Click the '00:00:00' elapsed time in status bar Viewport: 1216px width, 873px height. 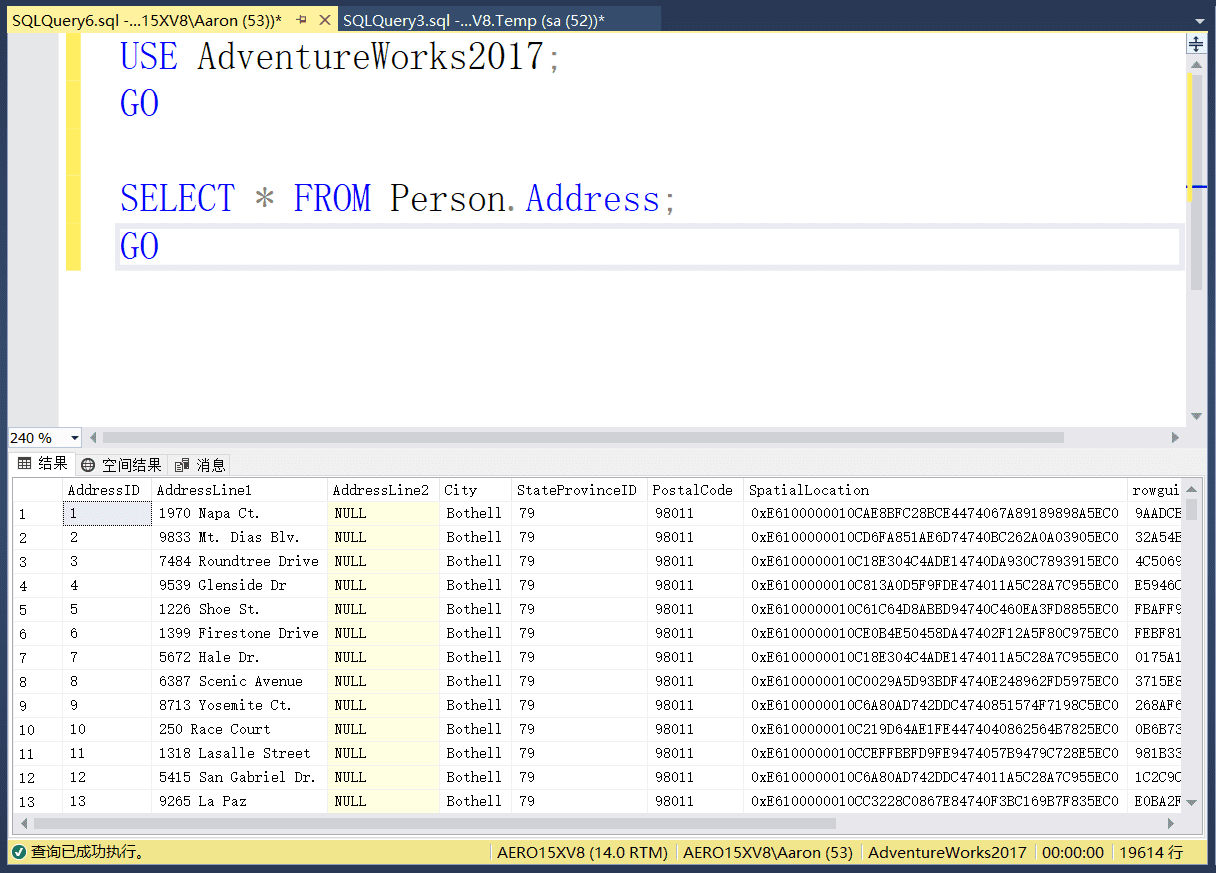click(x=1073, y=852)
